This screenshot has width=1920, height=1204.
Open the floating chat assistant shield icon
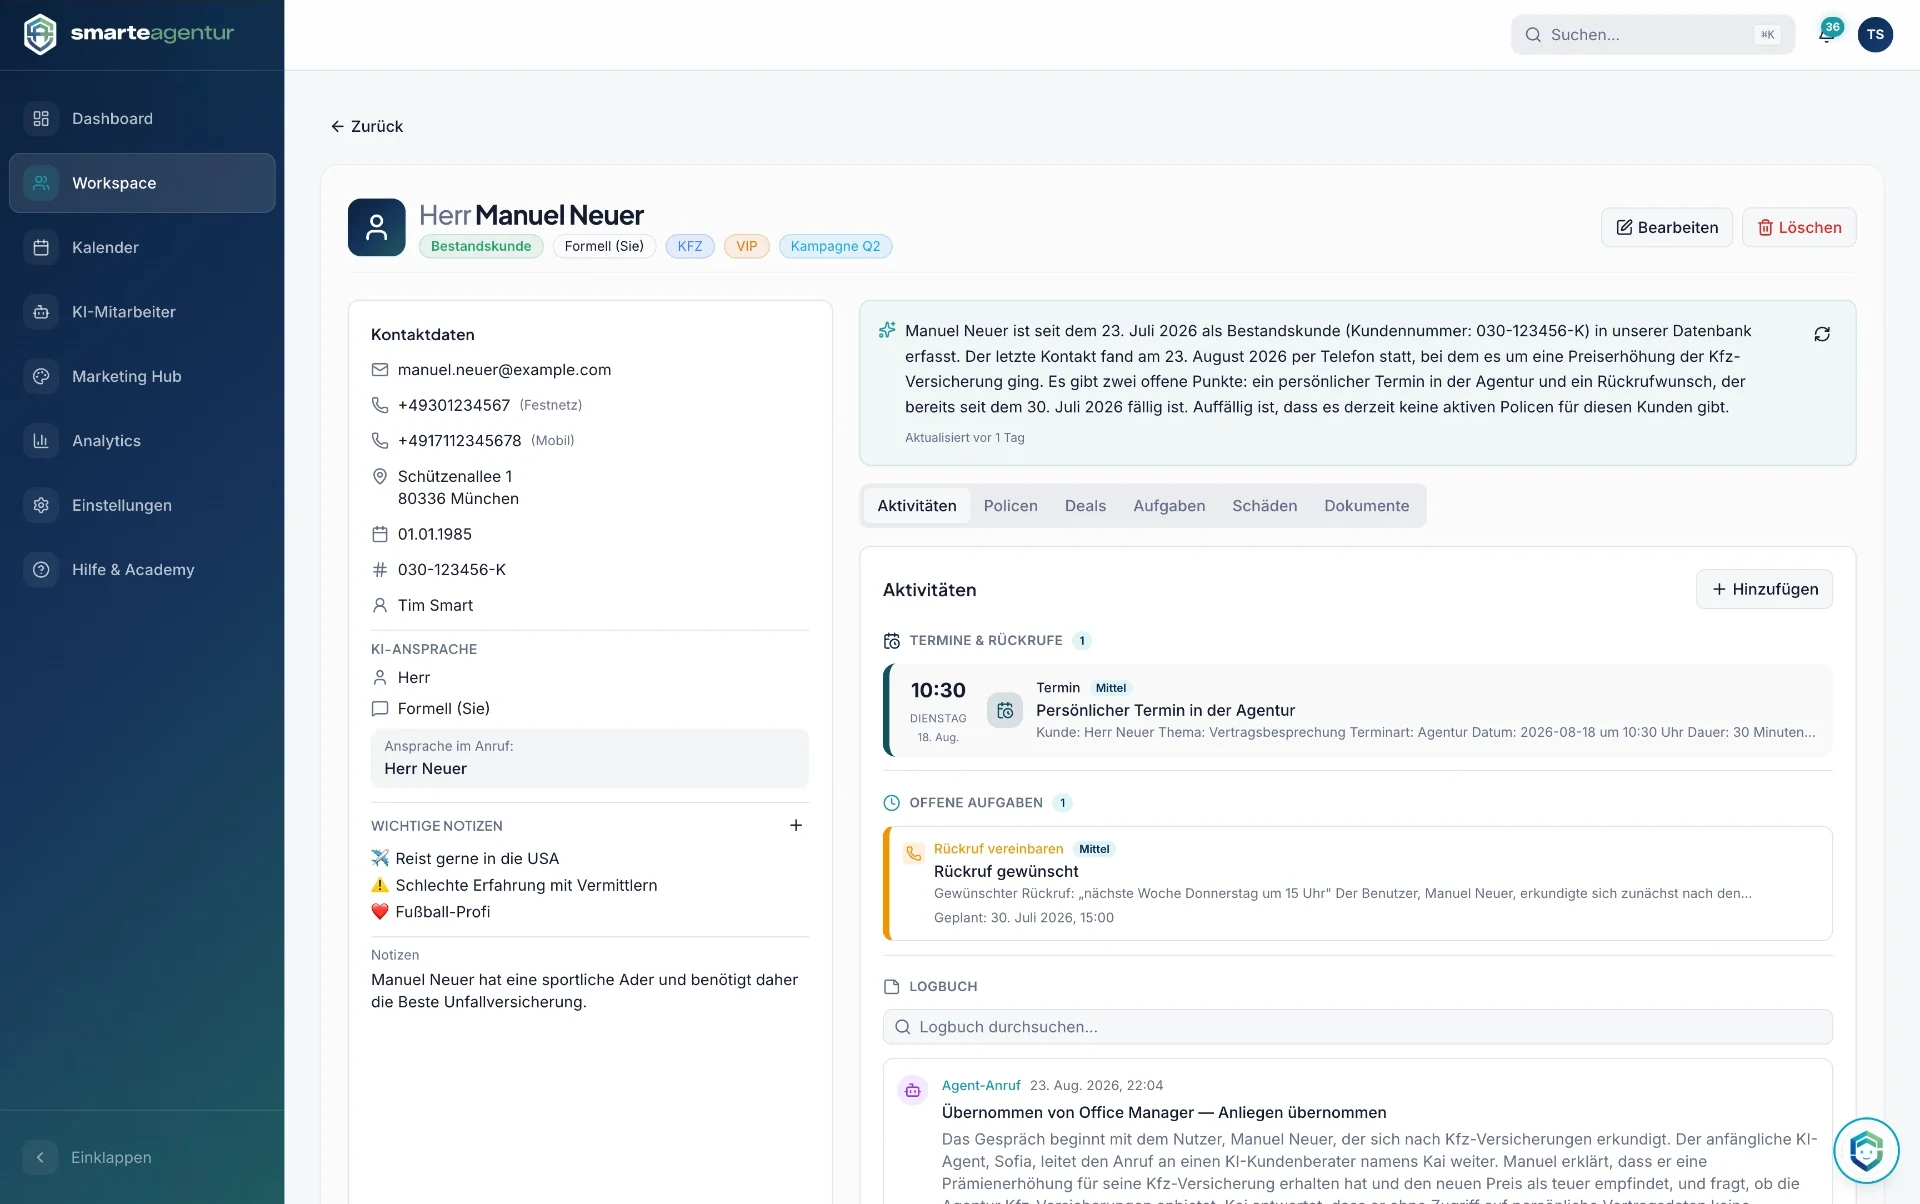1866,1151
